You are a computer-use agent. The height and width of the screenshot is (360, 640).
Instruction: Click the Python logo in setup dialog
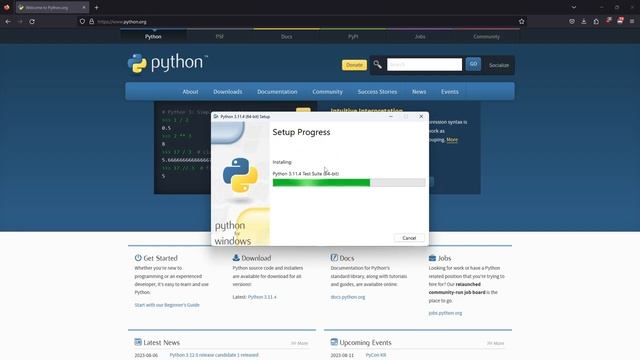click(x=240, y=175)
